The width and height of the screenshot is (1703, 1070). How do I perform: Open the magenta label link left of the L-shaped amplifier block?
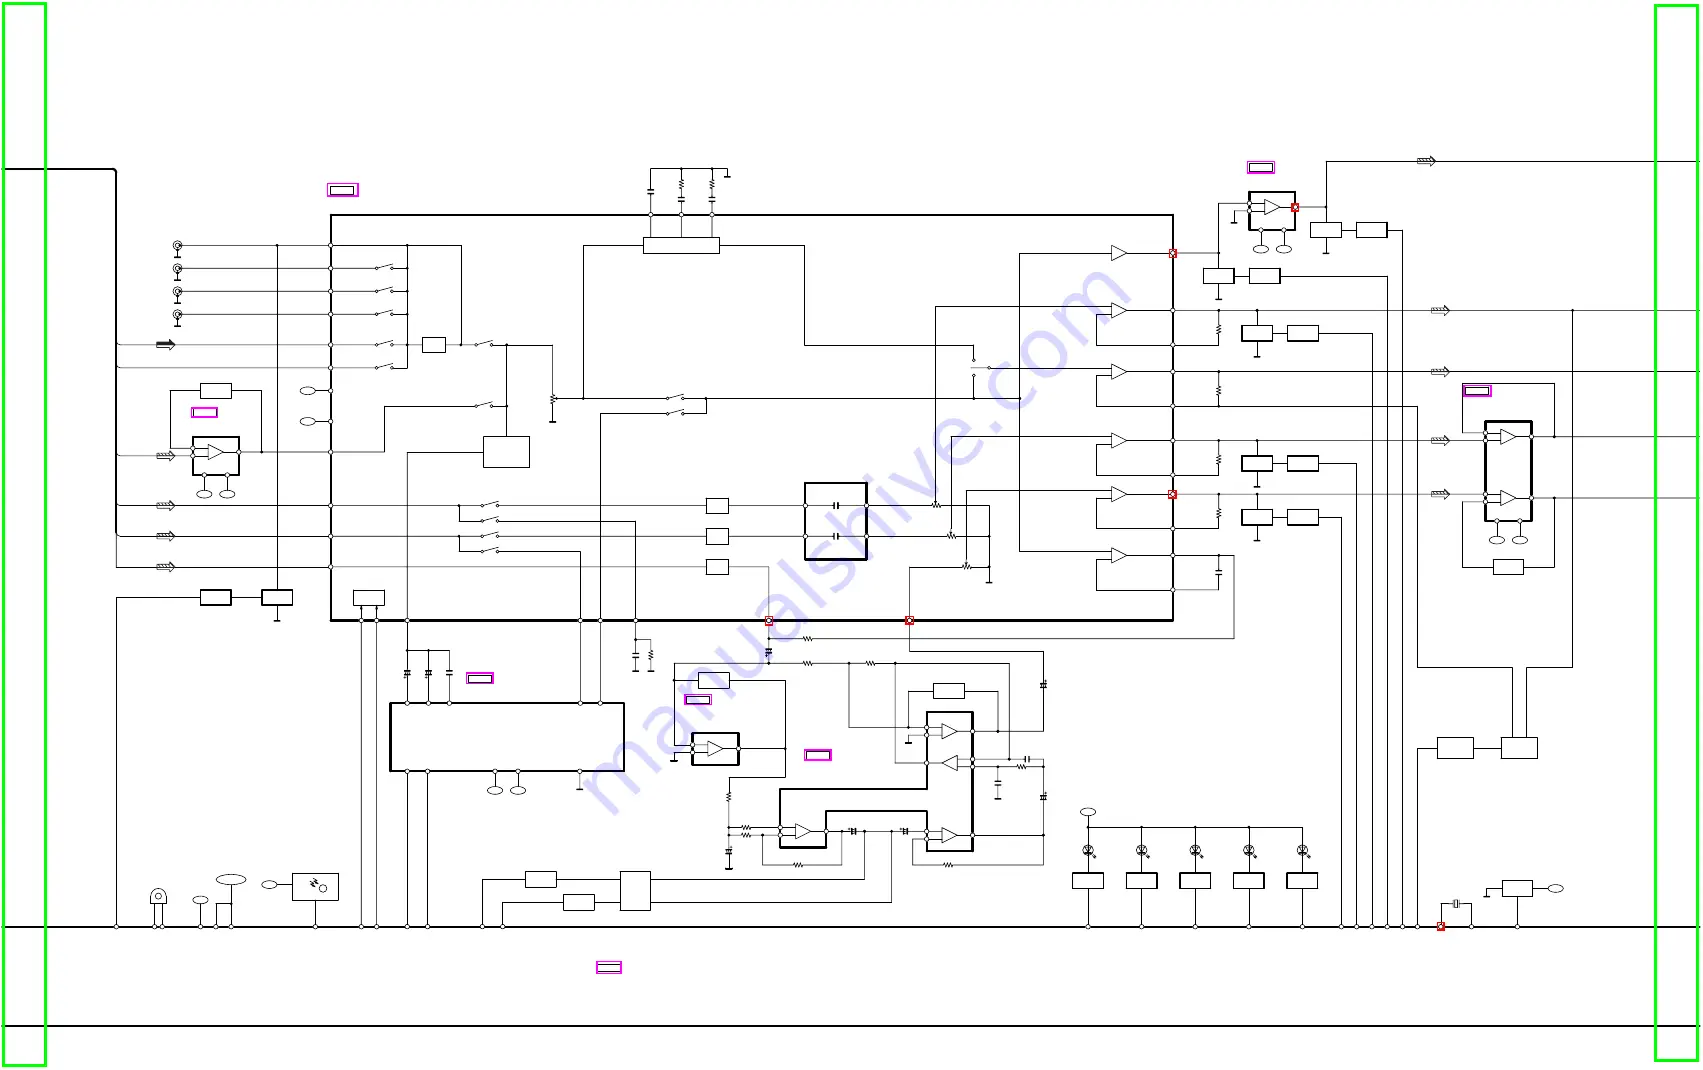point(818,755)
